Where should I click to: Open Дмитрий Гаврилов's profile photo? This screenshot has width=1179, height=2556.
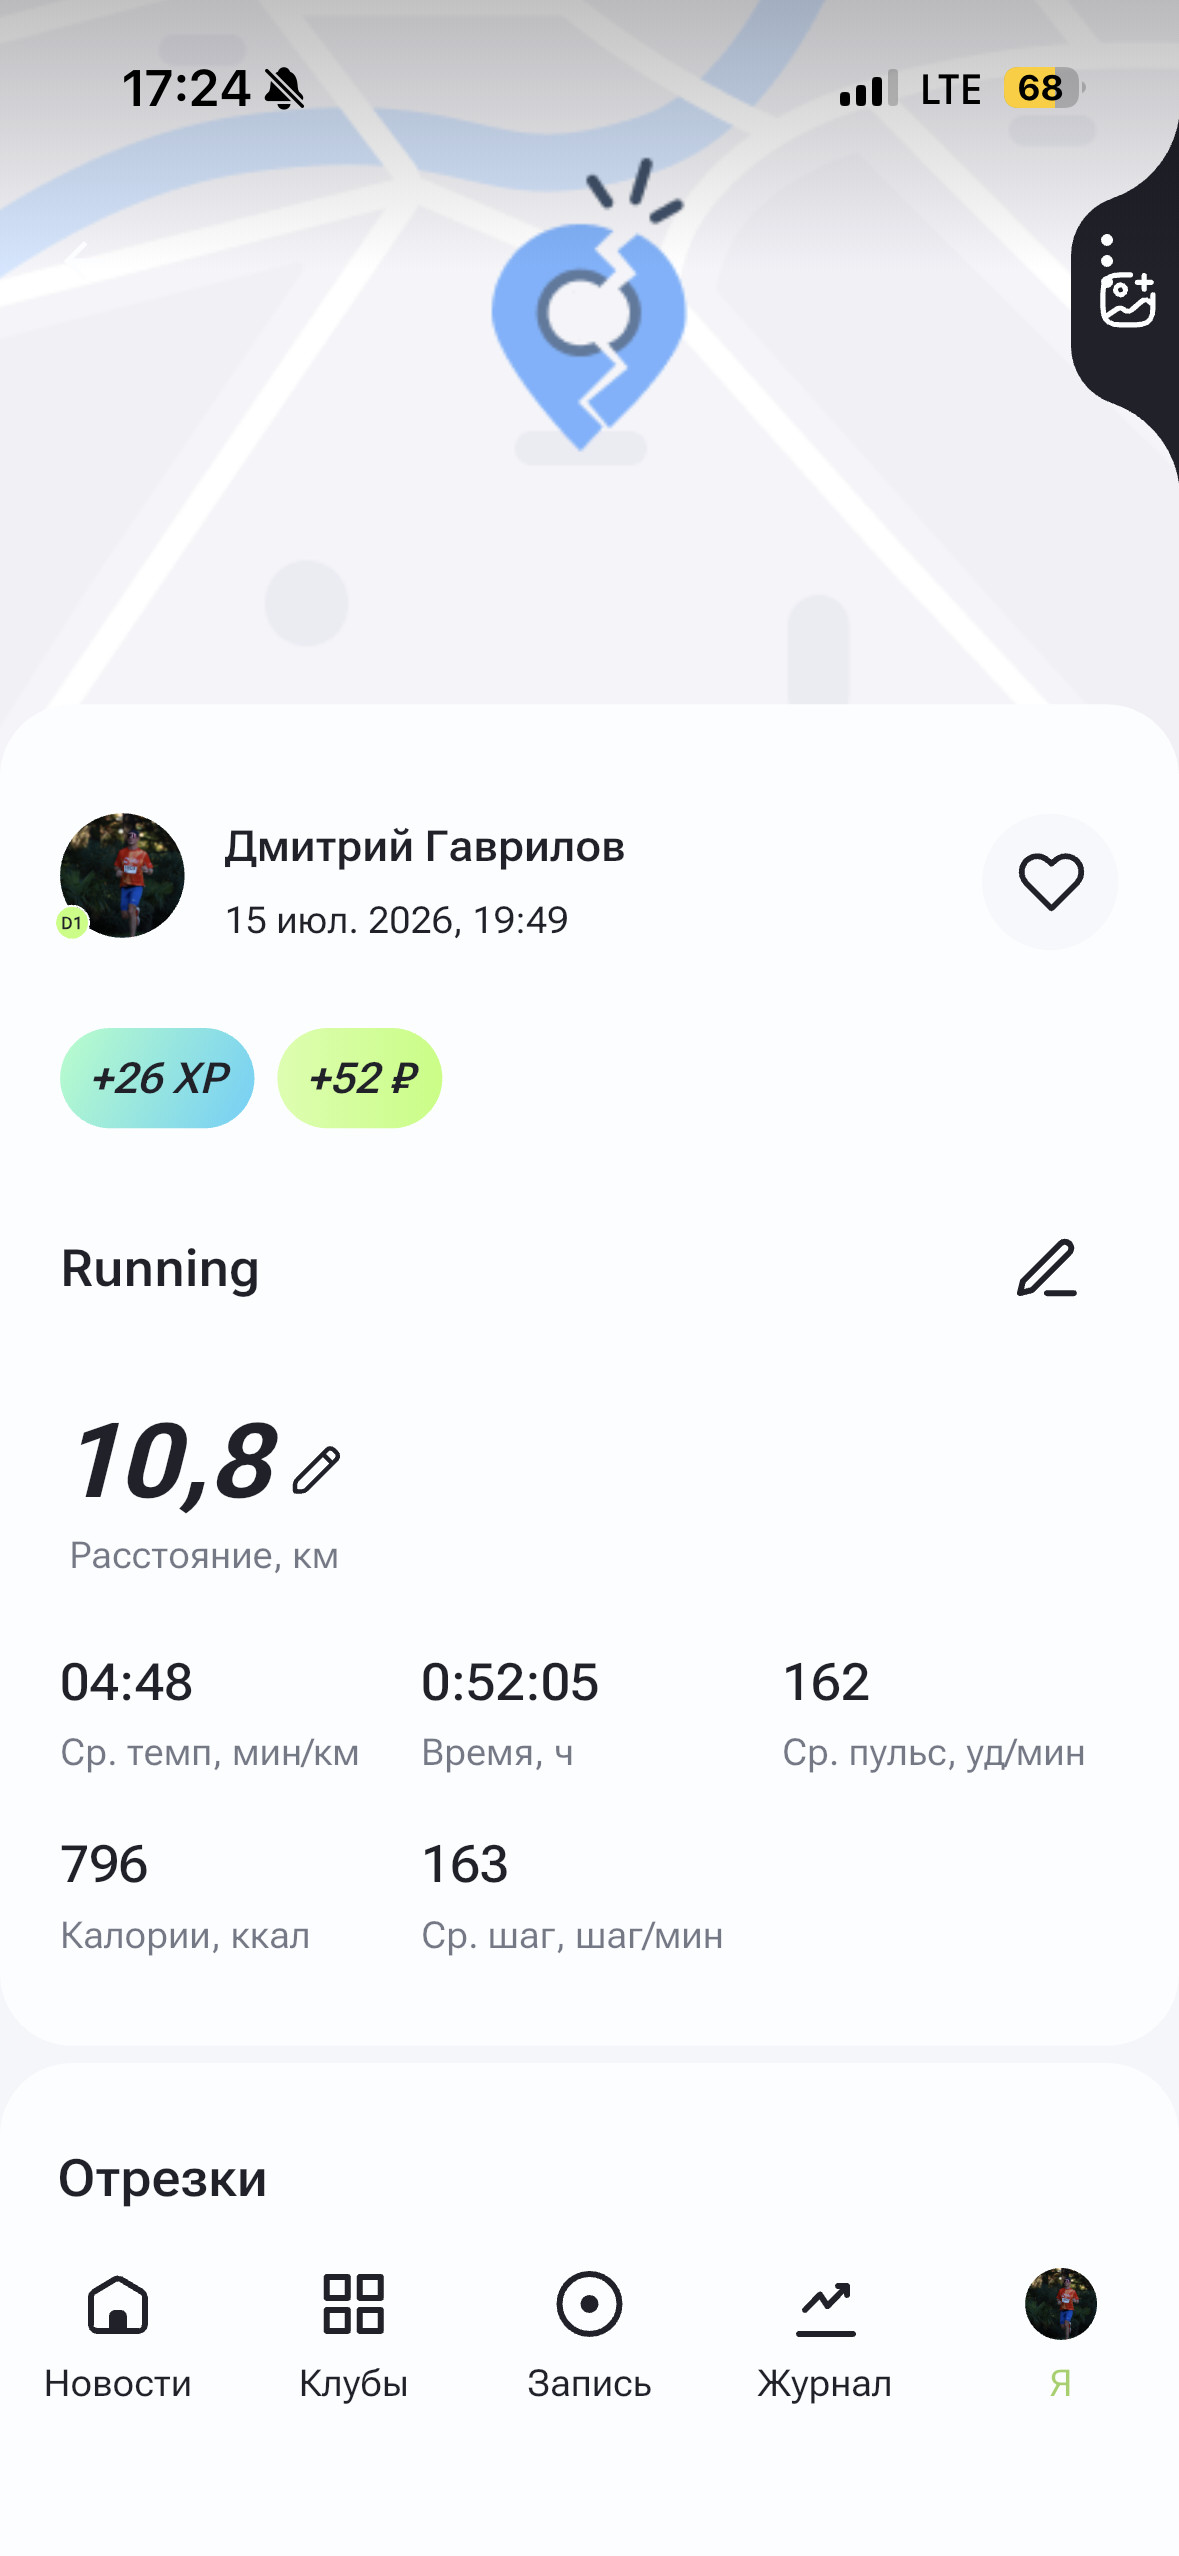(x=122, y=875)
